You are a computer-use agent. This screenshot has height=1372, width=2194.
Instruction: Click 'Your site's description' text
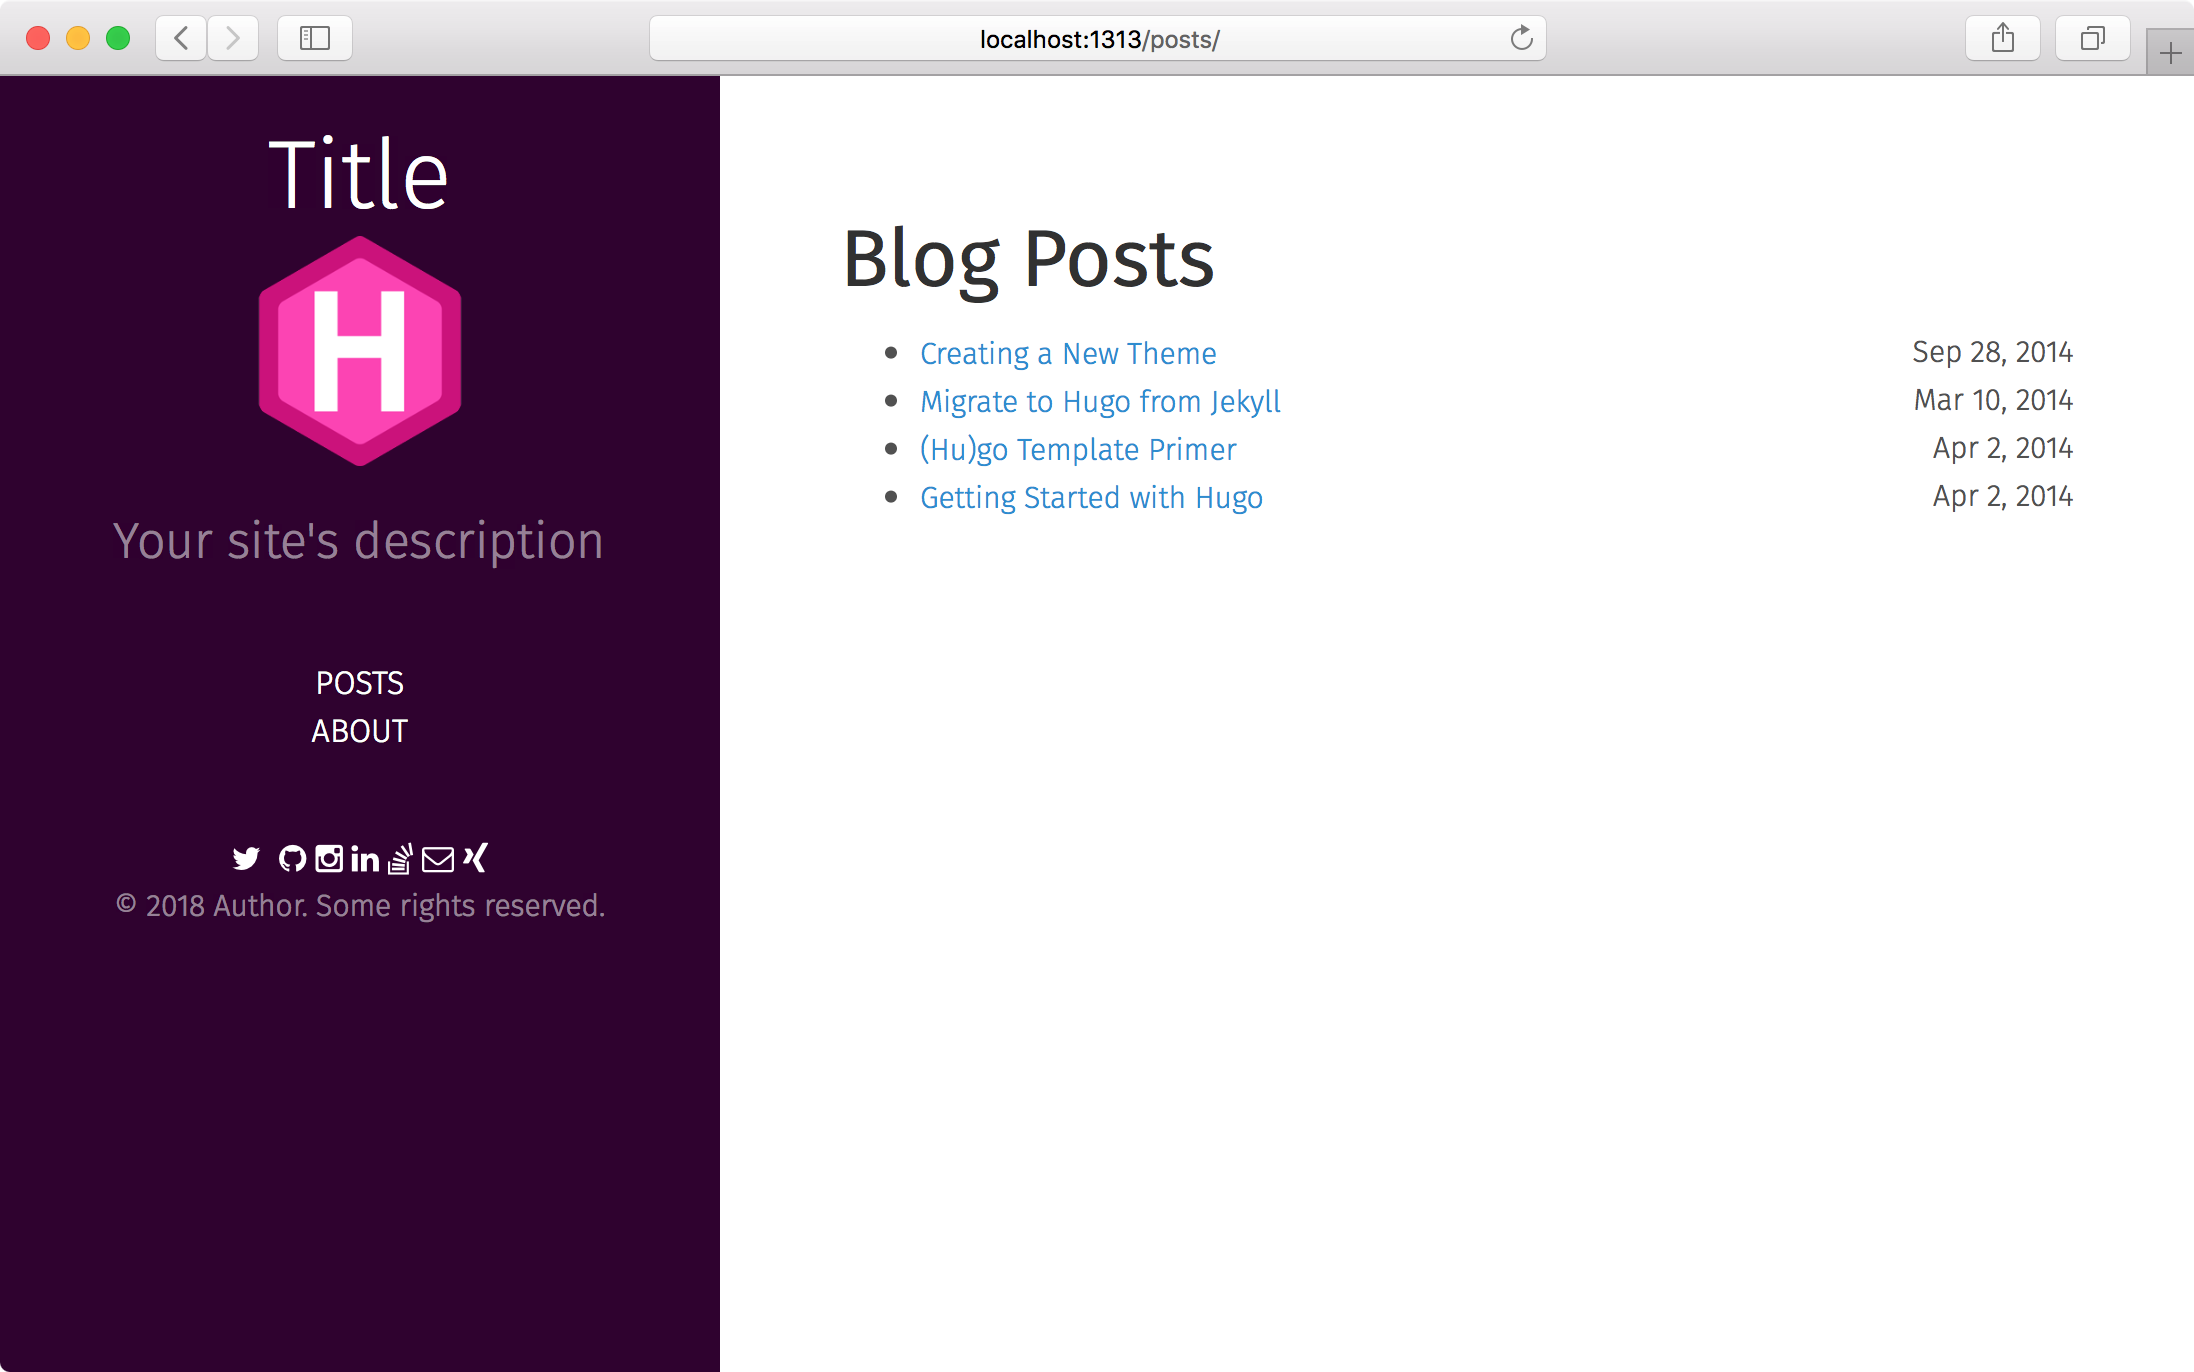click(x=359, y=541)
